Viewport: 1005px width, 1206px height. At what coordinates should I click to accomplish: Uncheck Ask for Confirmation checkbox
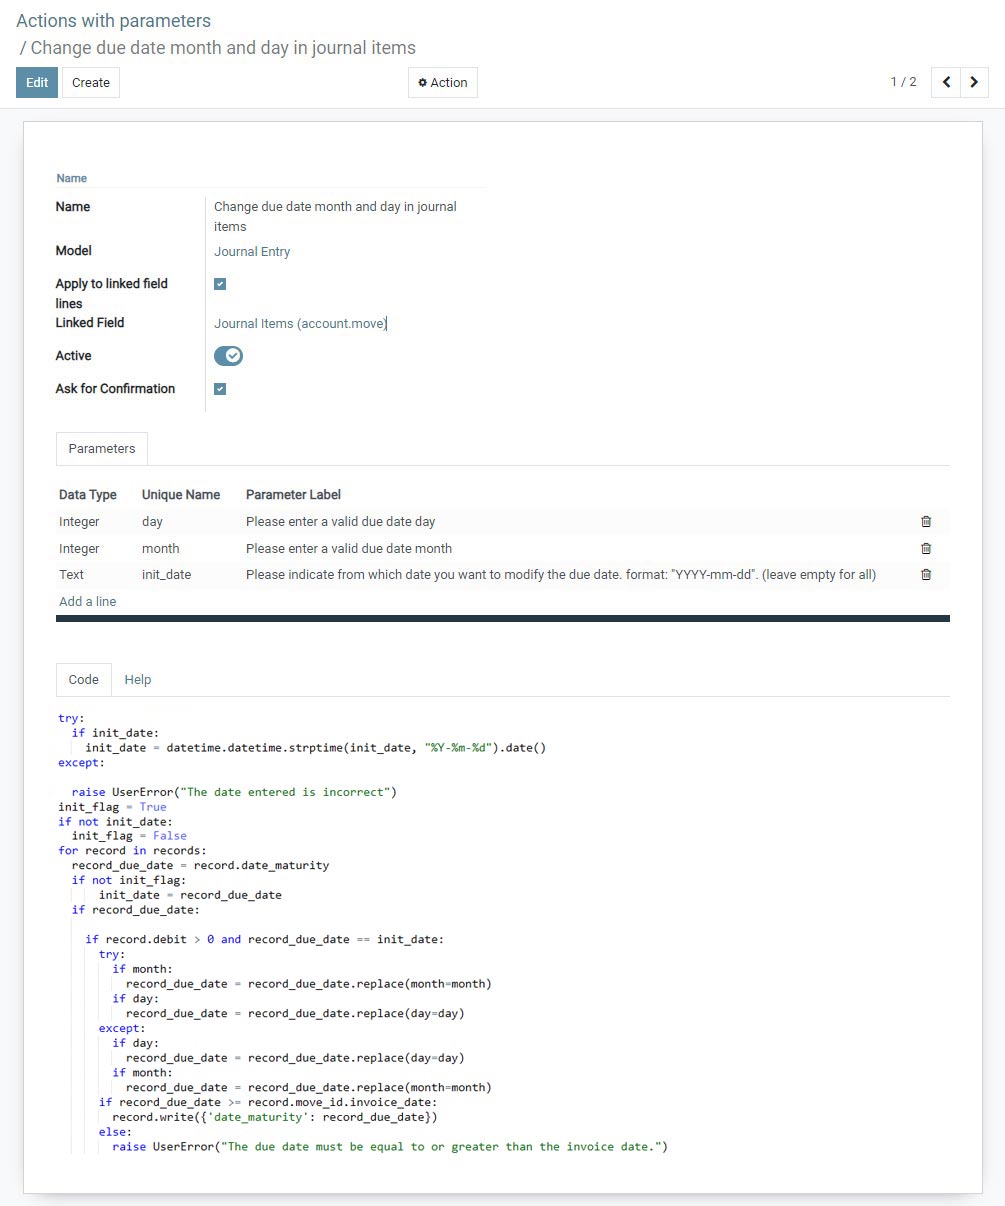(220, 389)
